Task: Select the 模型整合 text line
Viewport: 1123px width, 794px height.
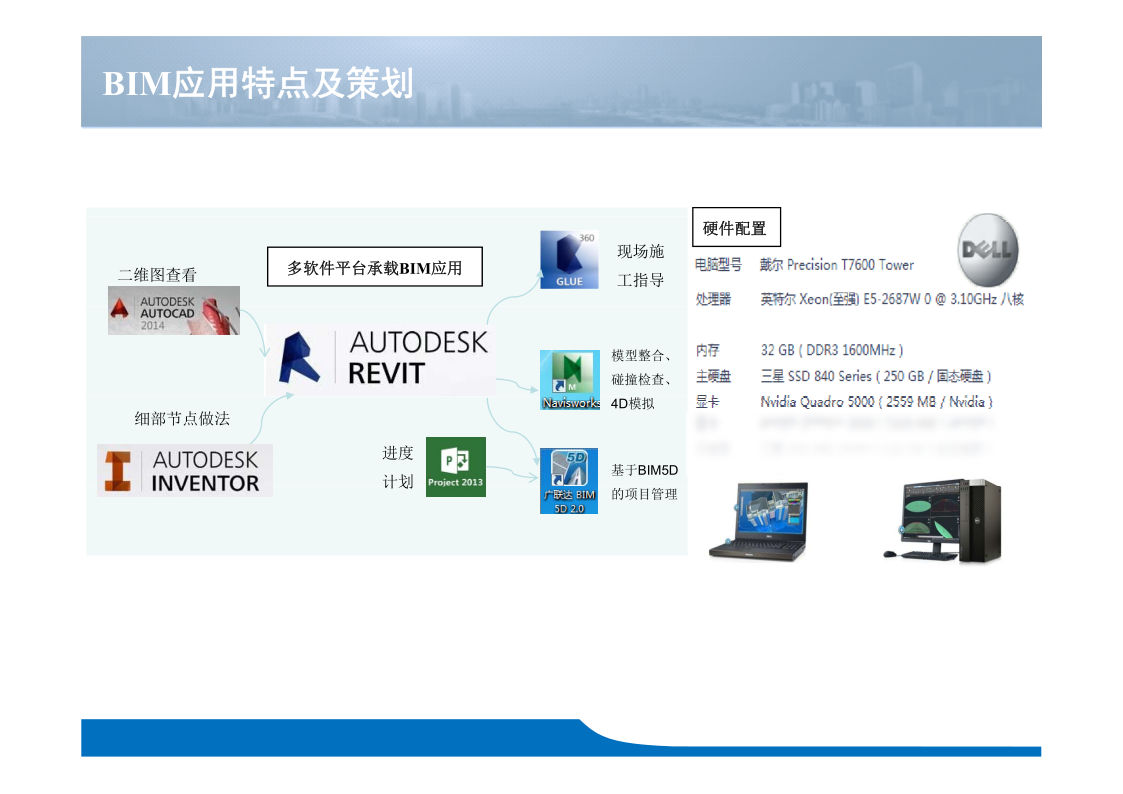Action: (641, 356)
